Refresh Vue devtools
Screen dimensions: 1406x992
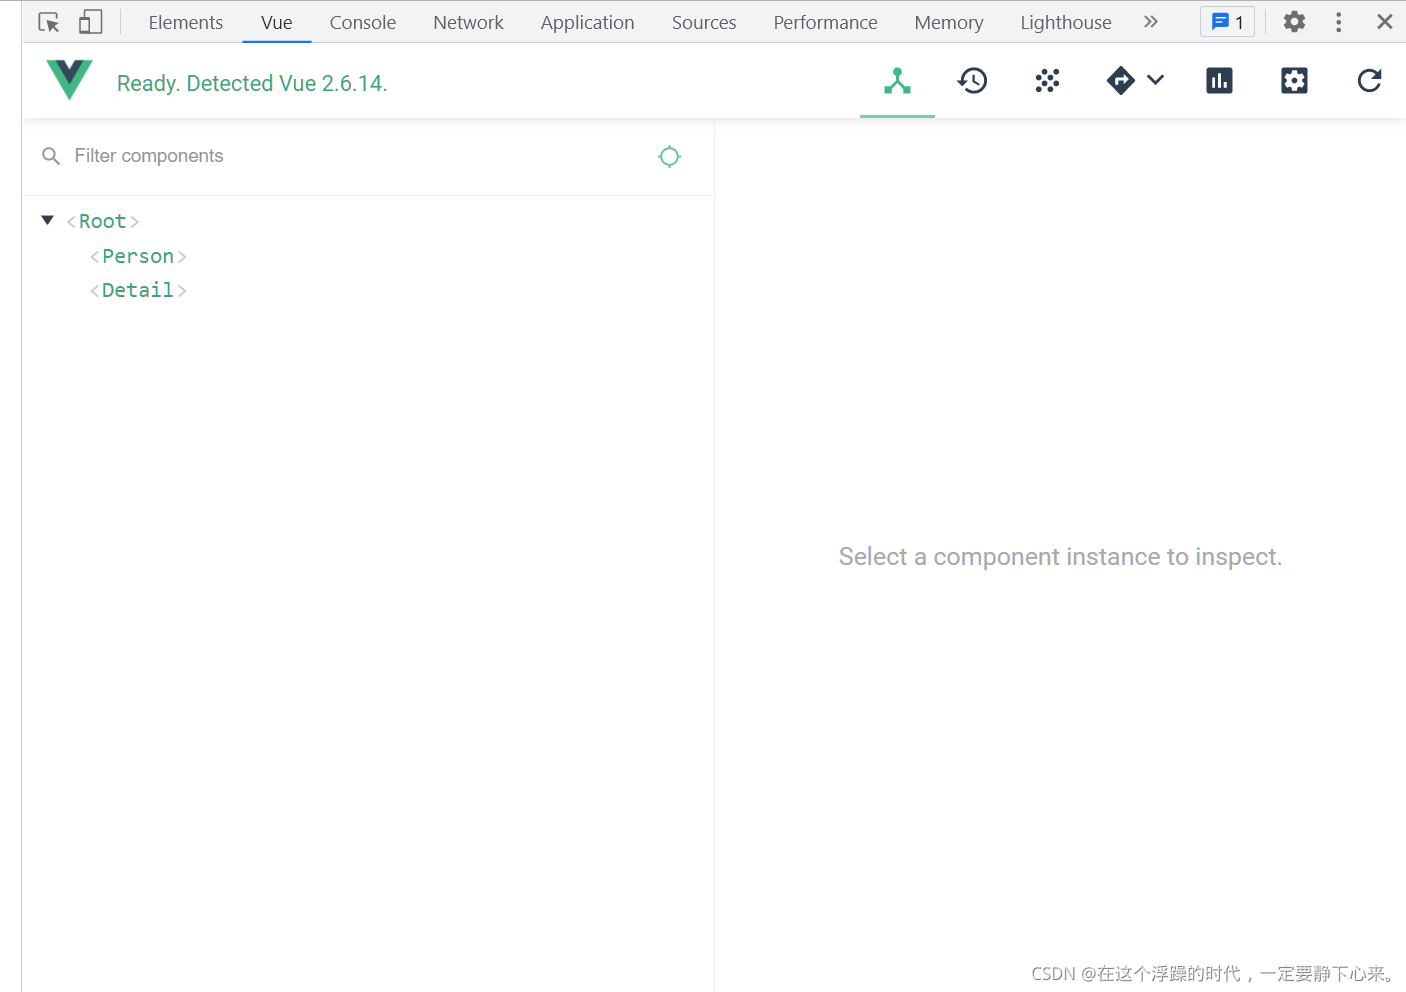[x=1369, y=81]
